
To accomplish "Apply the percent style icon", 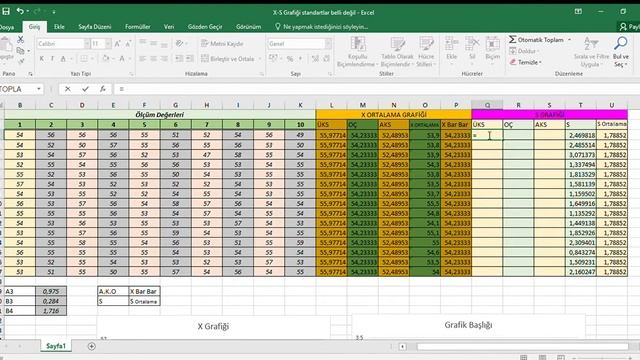I will (290, 59).
